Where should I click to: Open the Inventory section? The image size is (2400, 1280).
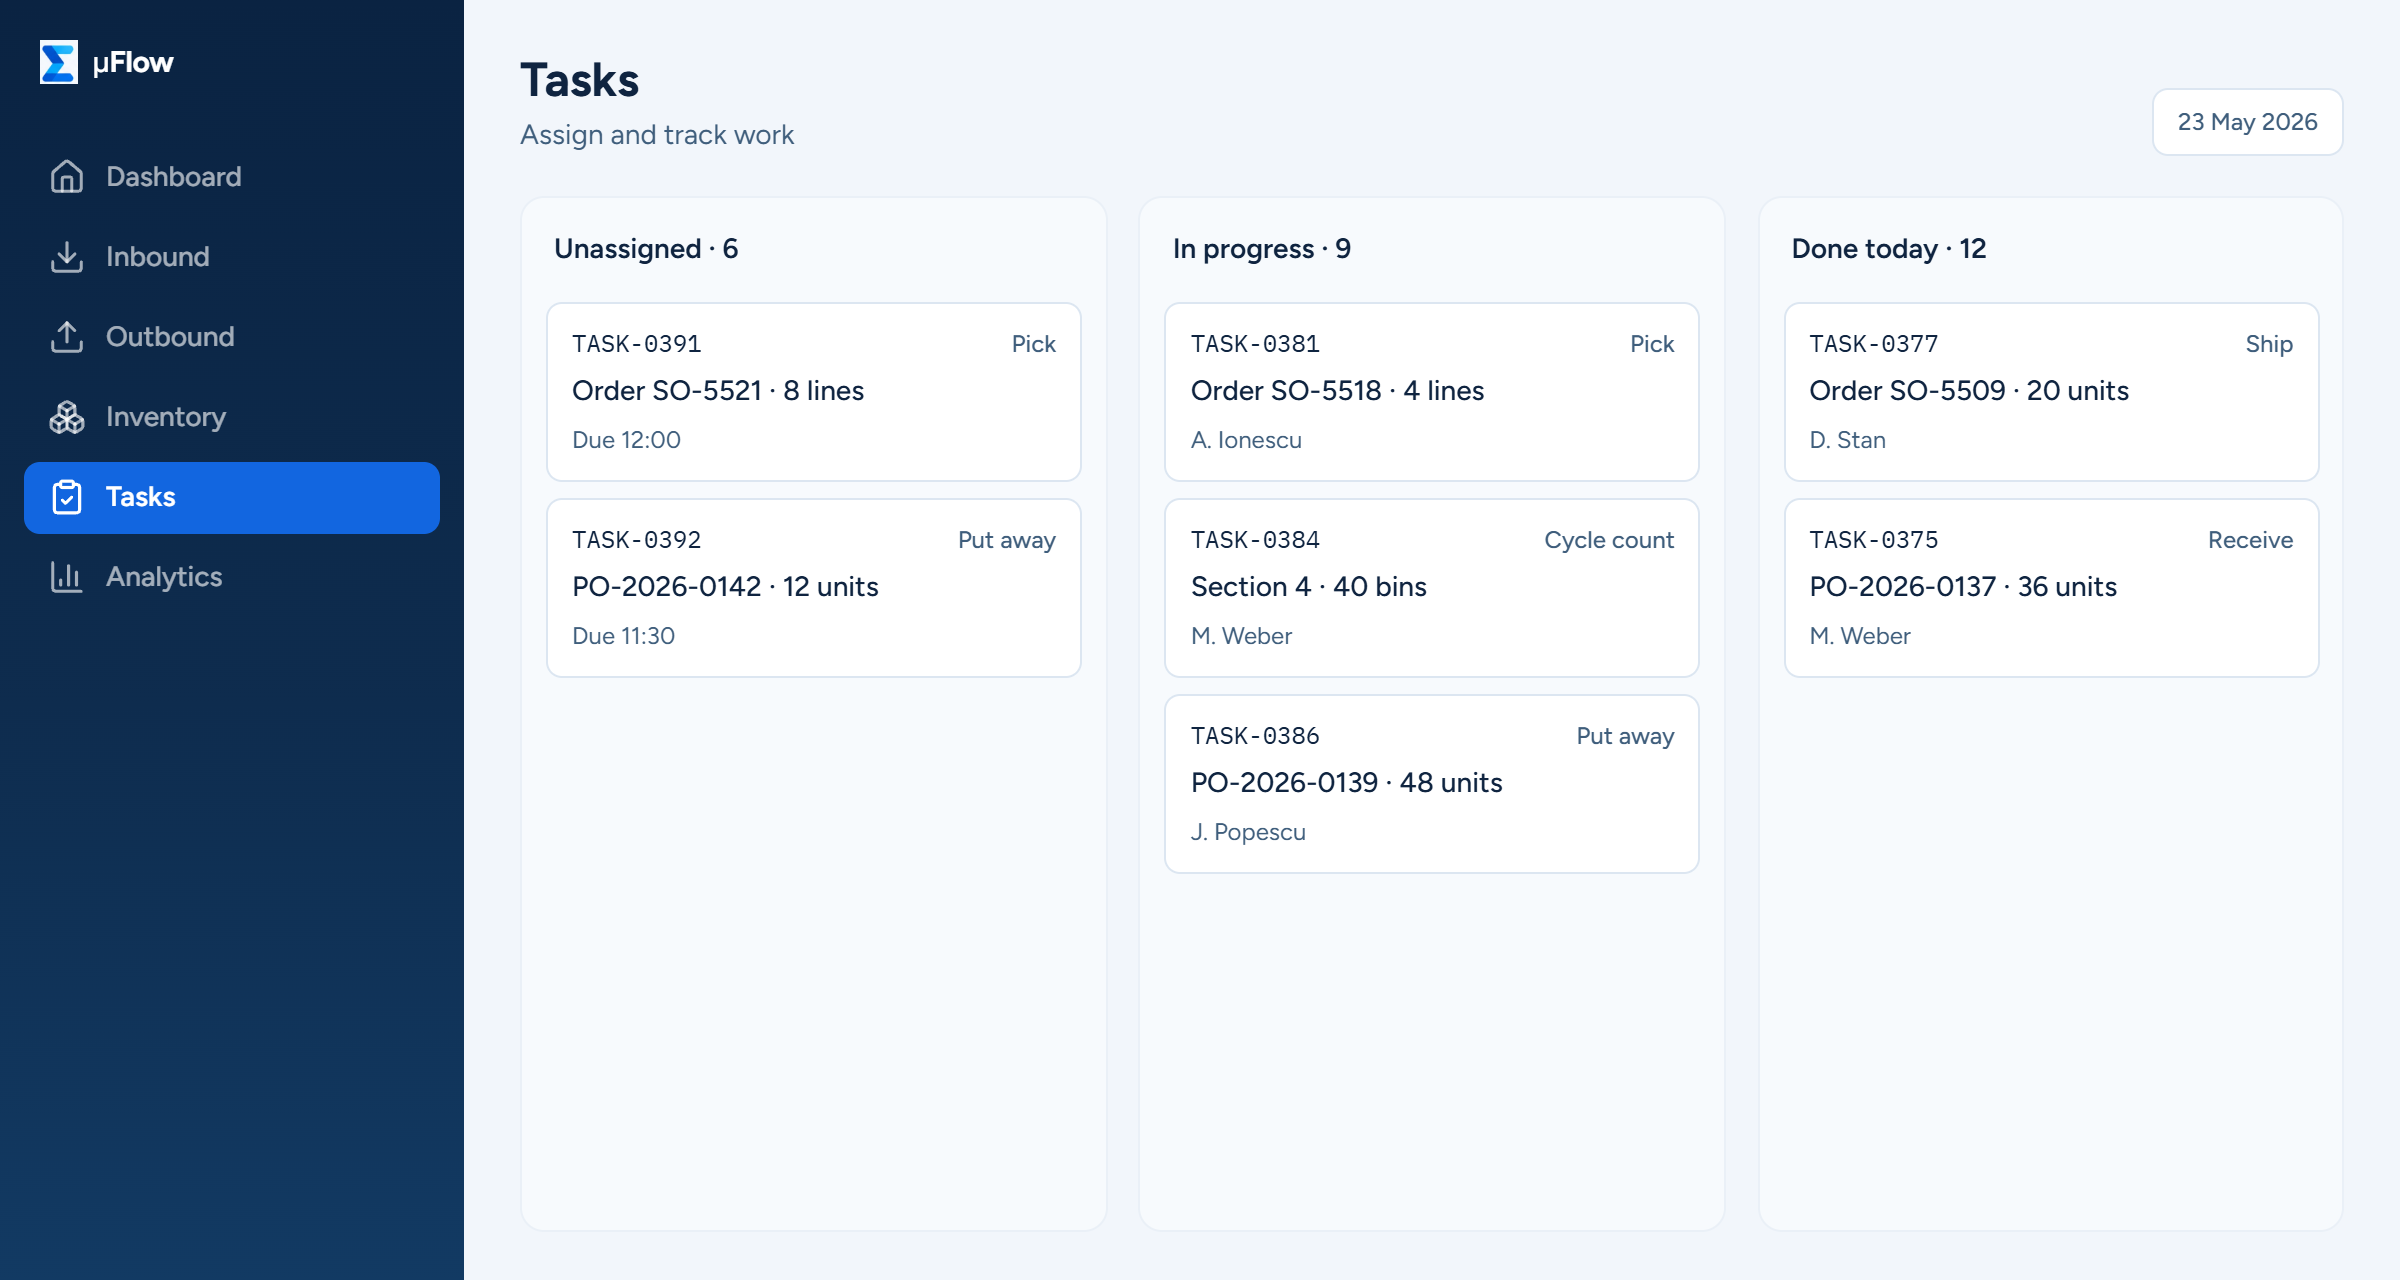232,417
